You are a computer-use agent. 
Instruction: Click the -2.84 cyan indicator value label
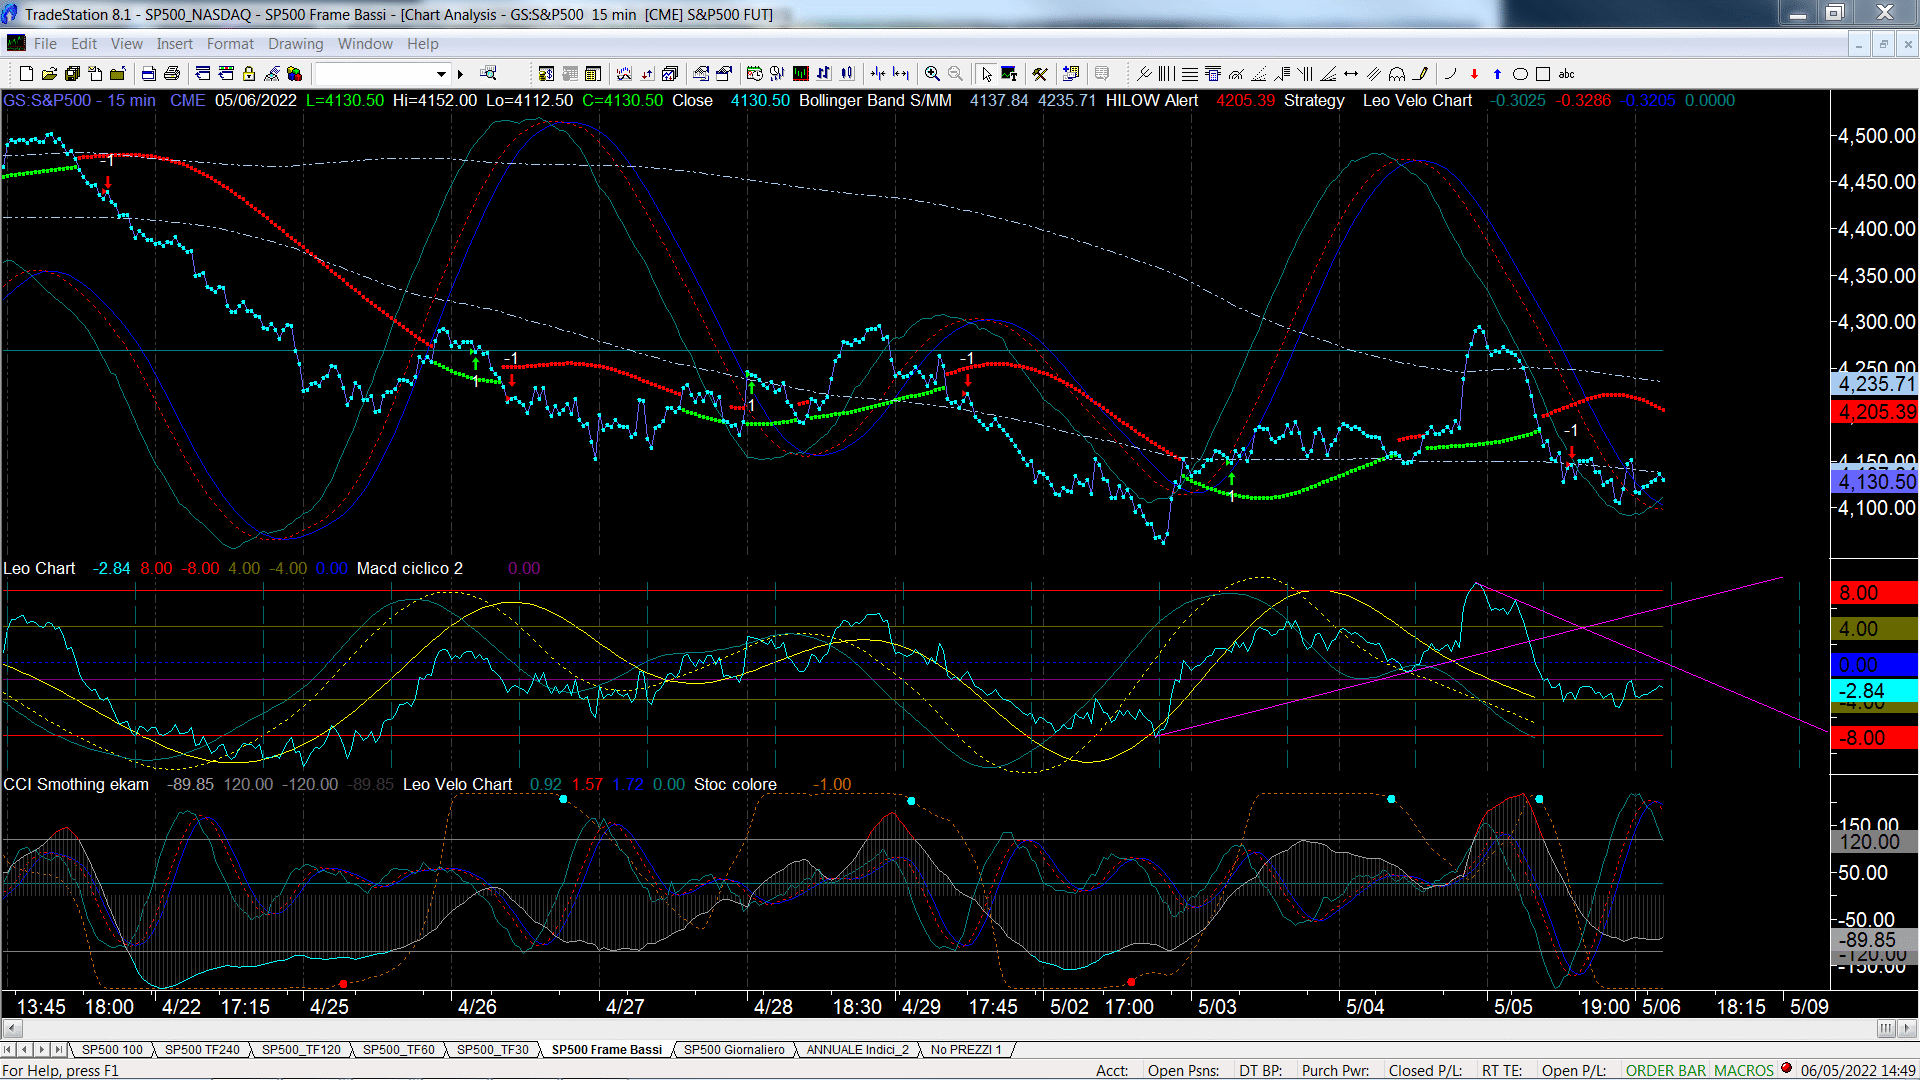point(1875,691)
